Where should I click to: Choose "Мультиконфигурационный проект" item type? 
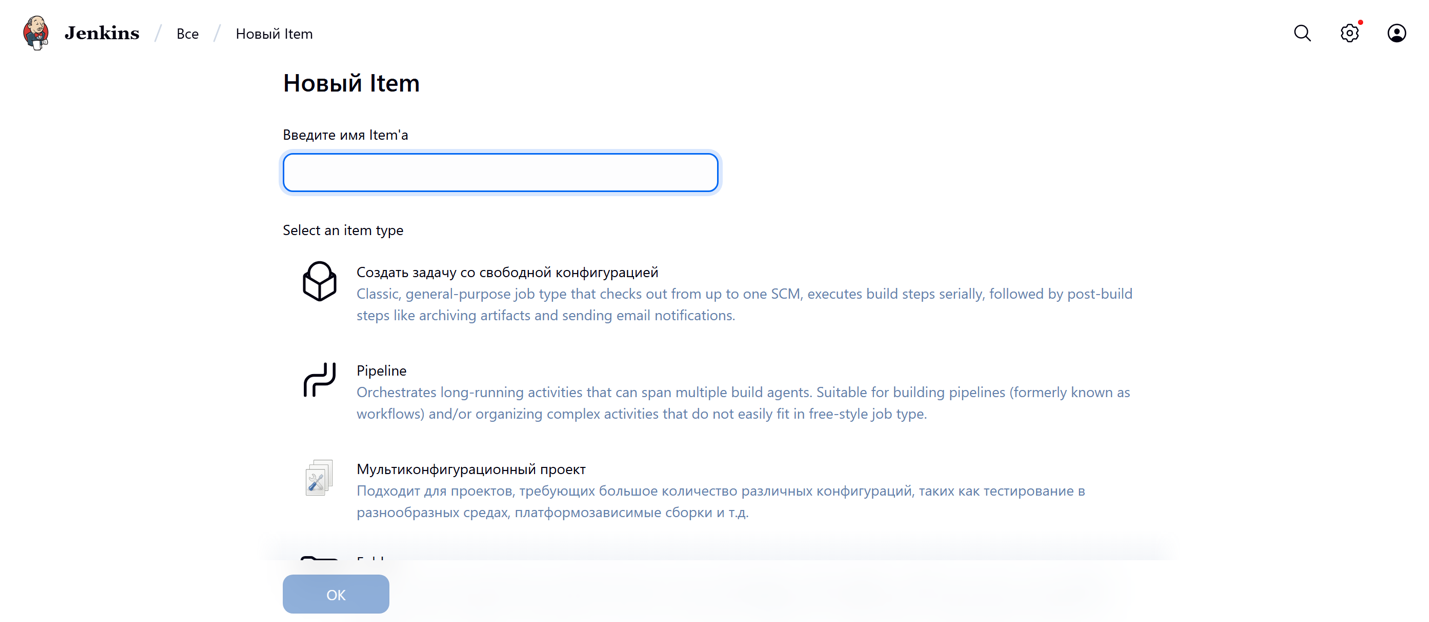[471, 469]
